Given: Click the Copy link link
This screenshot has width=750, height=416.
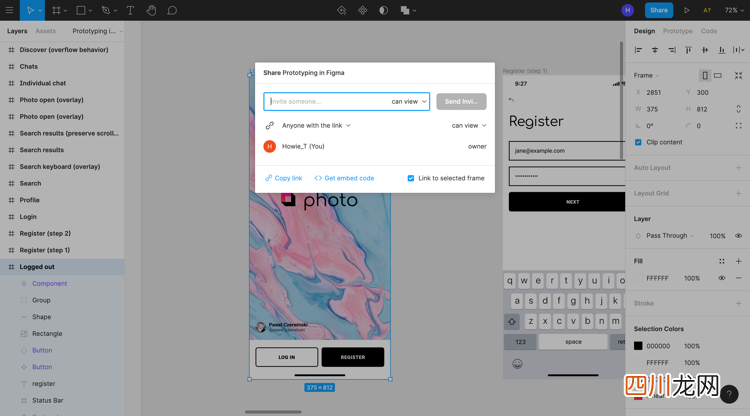Looking at the screenshot, I should [284, 178].
